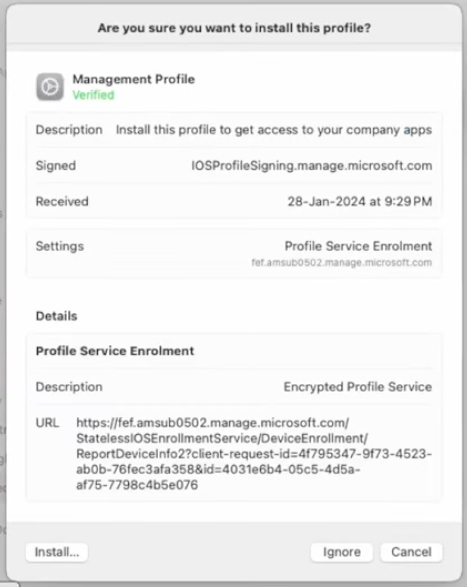The height and width of the screenshot is (587, 467).
Task: Click the Details section heading
Action: coord(57,316)
